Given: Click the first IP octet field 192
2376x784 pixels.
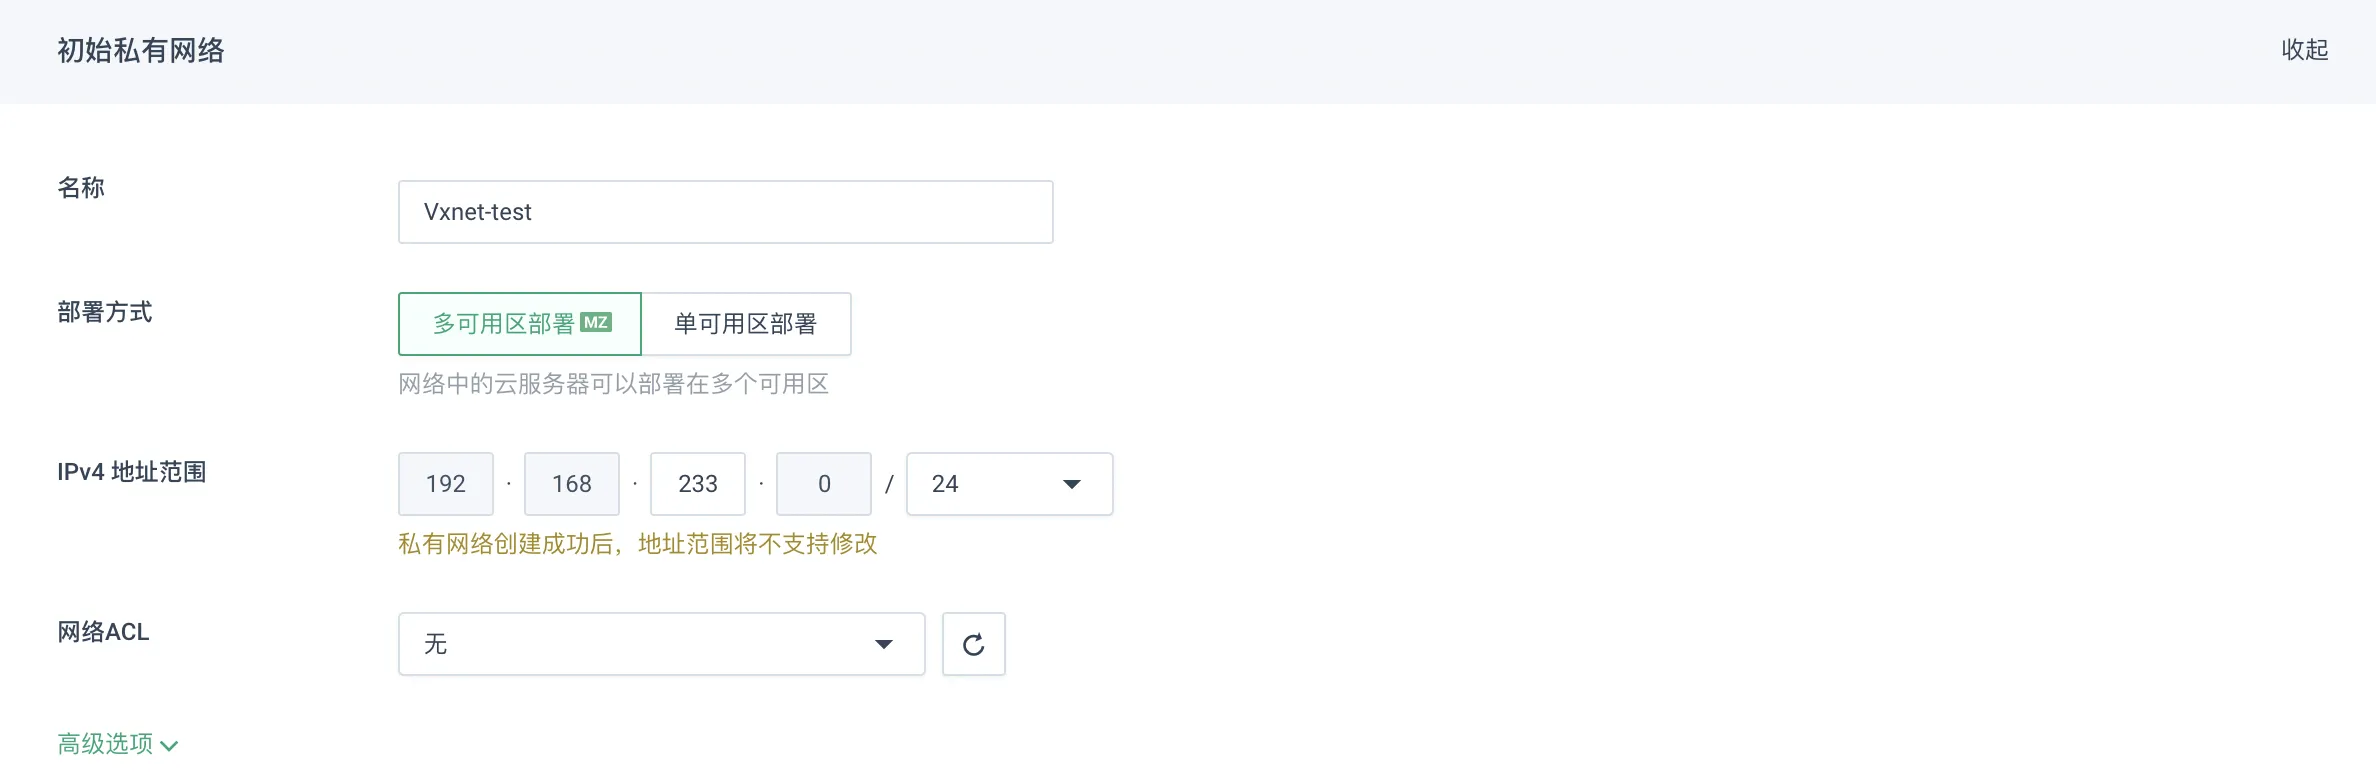Looking at the screenshot, I should (446, 484).
